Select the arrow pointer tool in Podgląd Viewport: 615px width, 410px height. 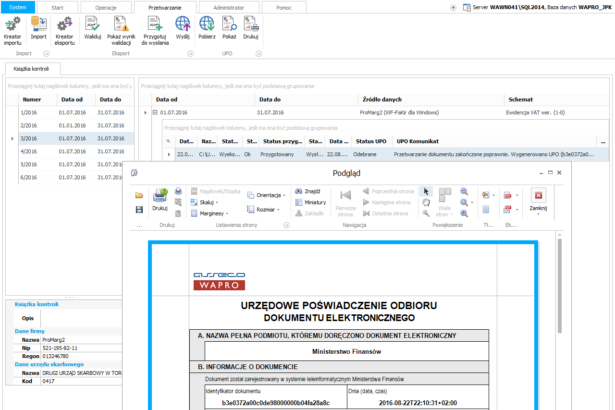point(426,191)
